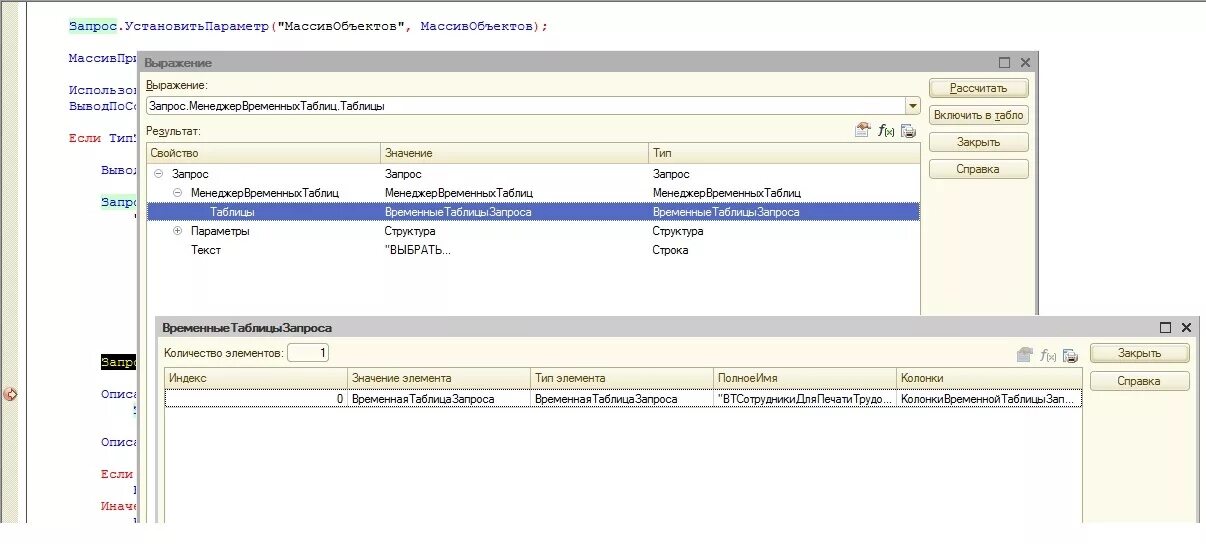Screen dimensions: 1206x544
Task: Click the breakpoint marker in code gutter
Action: (x=10, y=394)
